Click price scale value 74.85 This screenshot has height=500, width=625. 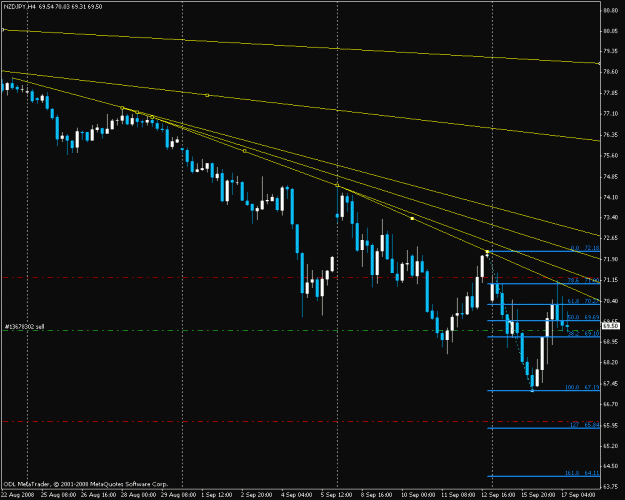[x=611, y=176]
